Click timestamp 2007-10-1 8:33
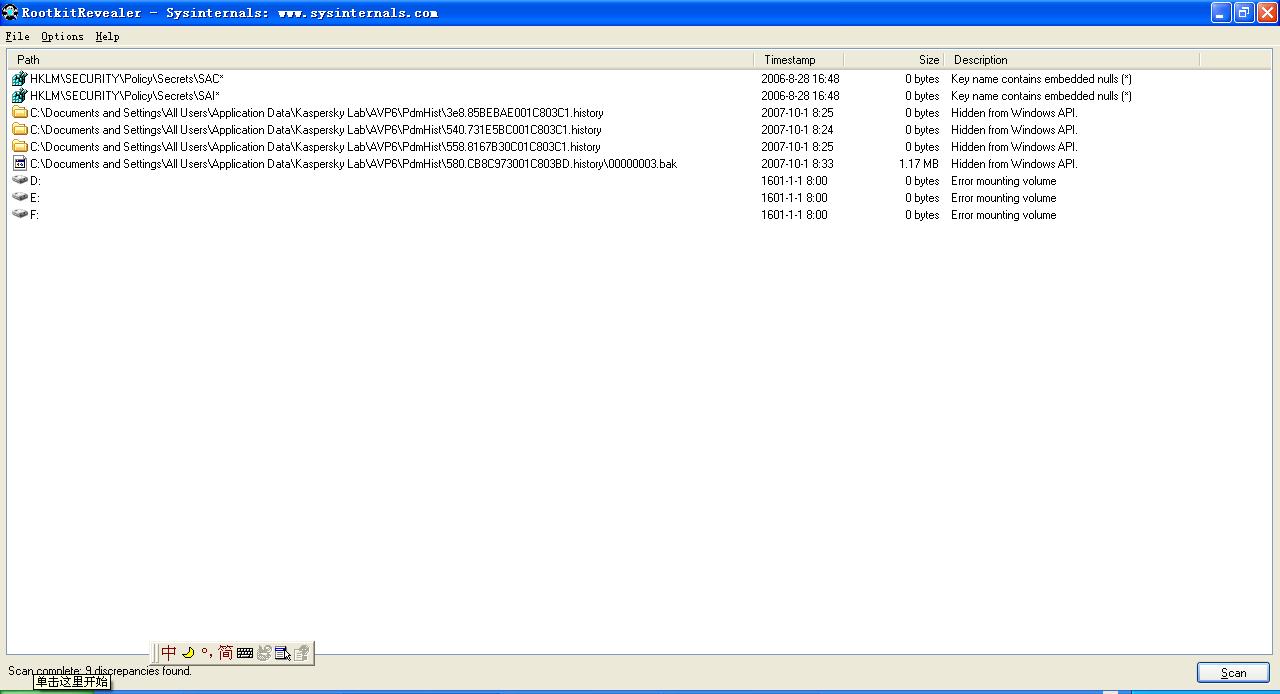 pyautogui.click(x=797, y=164)
